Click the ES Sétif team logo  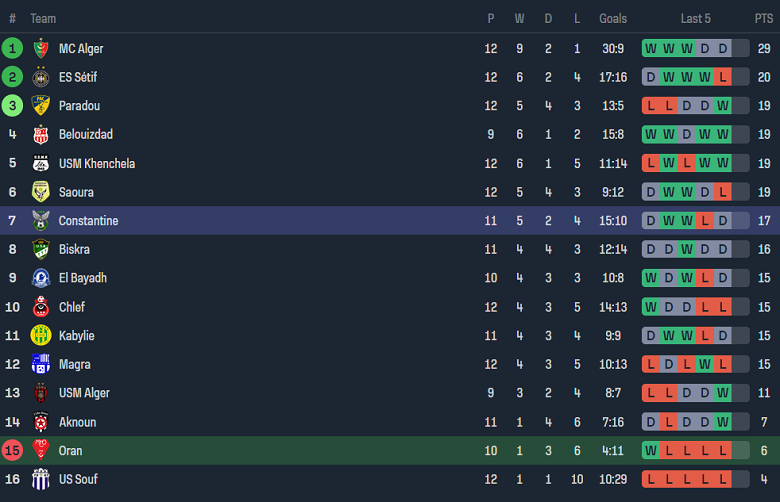tap(41, 77)
